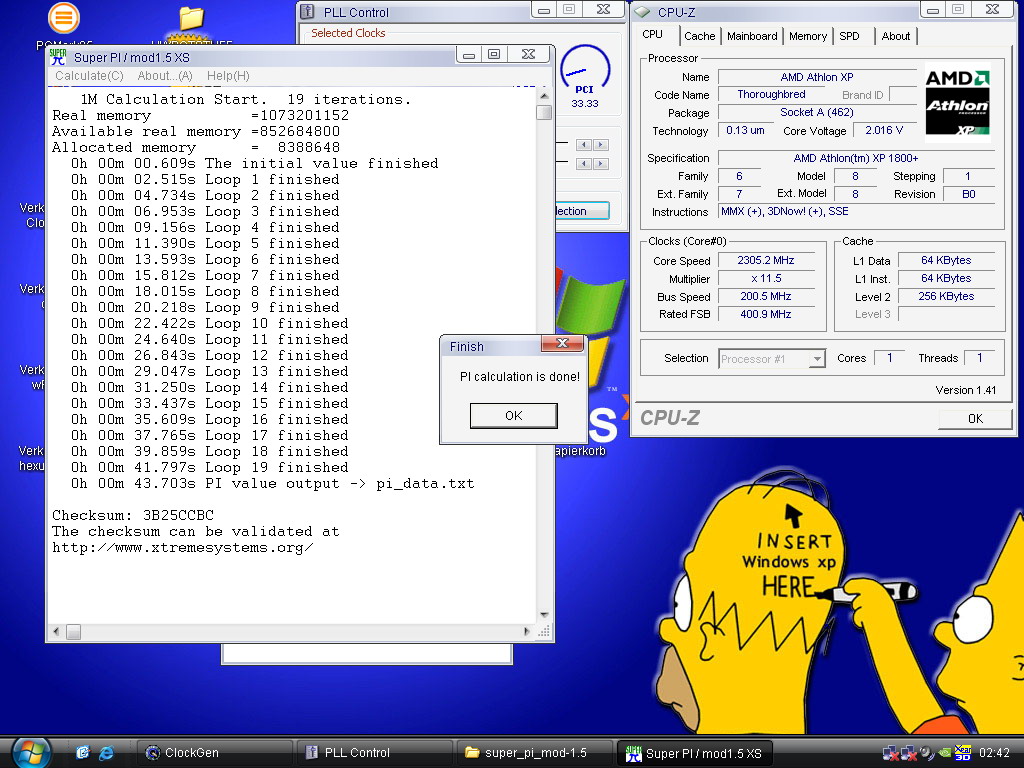Click the Loop 19 finished line
The height and width of the screenshot is (768, 1024).
click(210, 468)
